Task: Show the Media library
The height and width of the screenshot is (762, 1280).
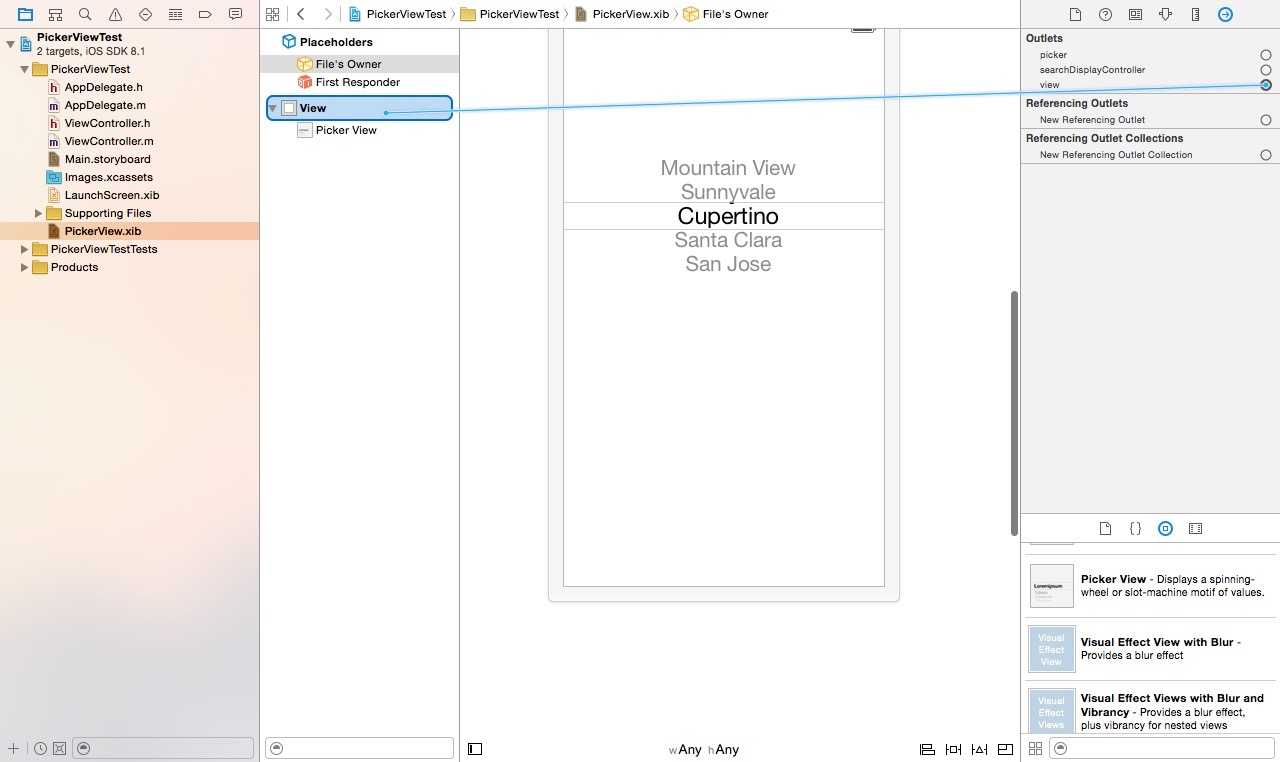Action: [1195, 528]
